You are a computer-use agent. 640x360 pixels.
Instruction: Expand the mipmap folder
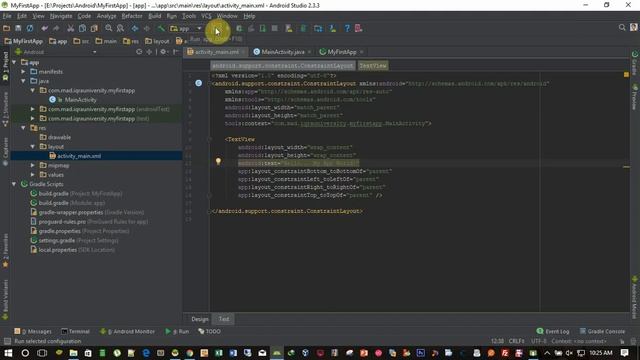(33, 166)
